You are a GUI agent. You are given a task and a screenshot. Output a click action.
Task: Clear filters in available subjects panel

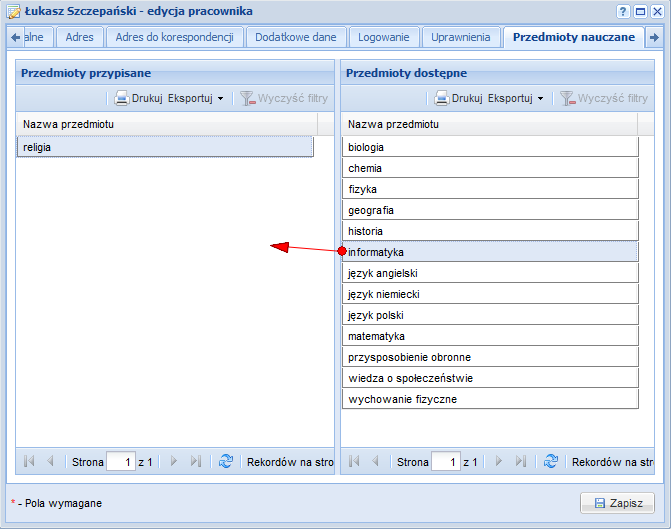click(x=604, y=98)
